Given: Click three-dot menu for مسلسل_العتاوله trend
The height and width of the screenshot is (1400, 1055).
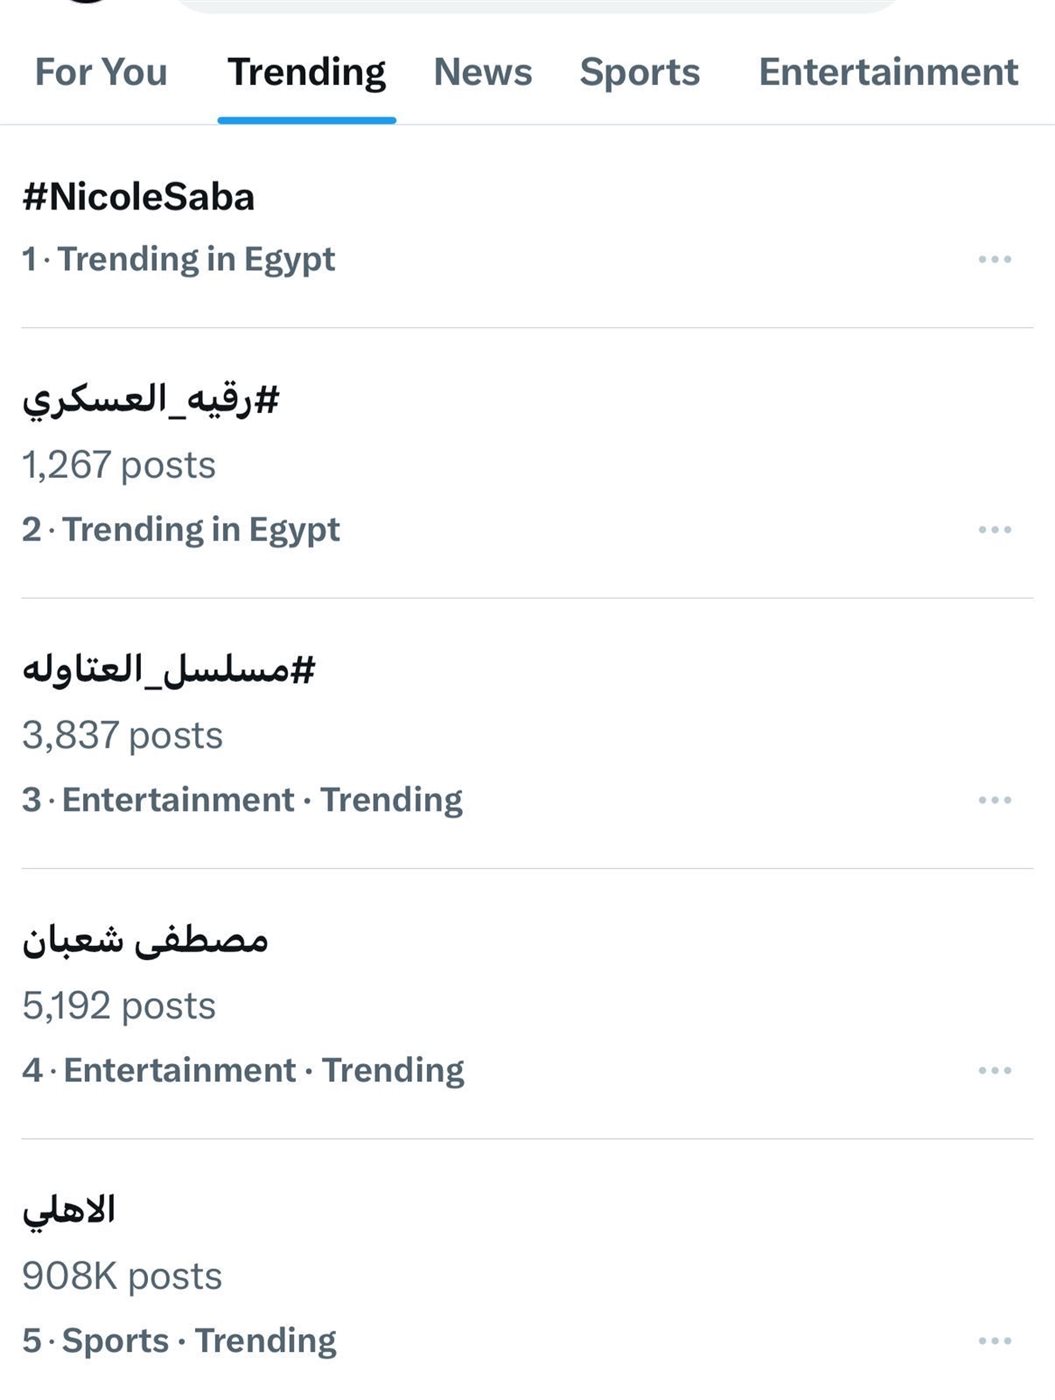Looking at the screenshot, I should coord(994,800).
